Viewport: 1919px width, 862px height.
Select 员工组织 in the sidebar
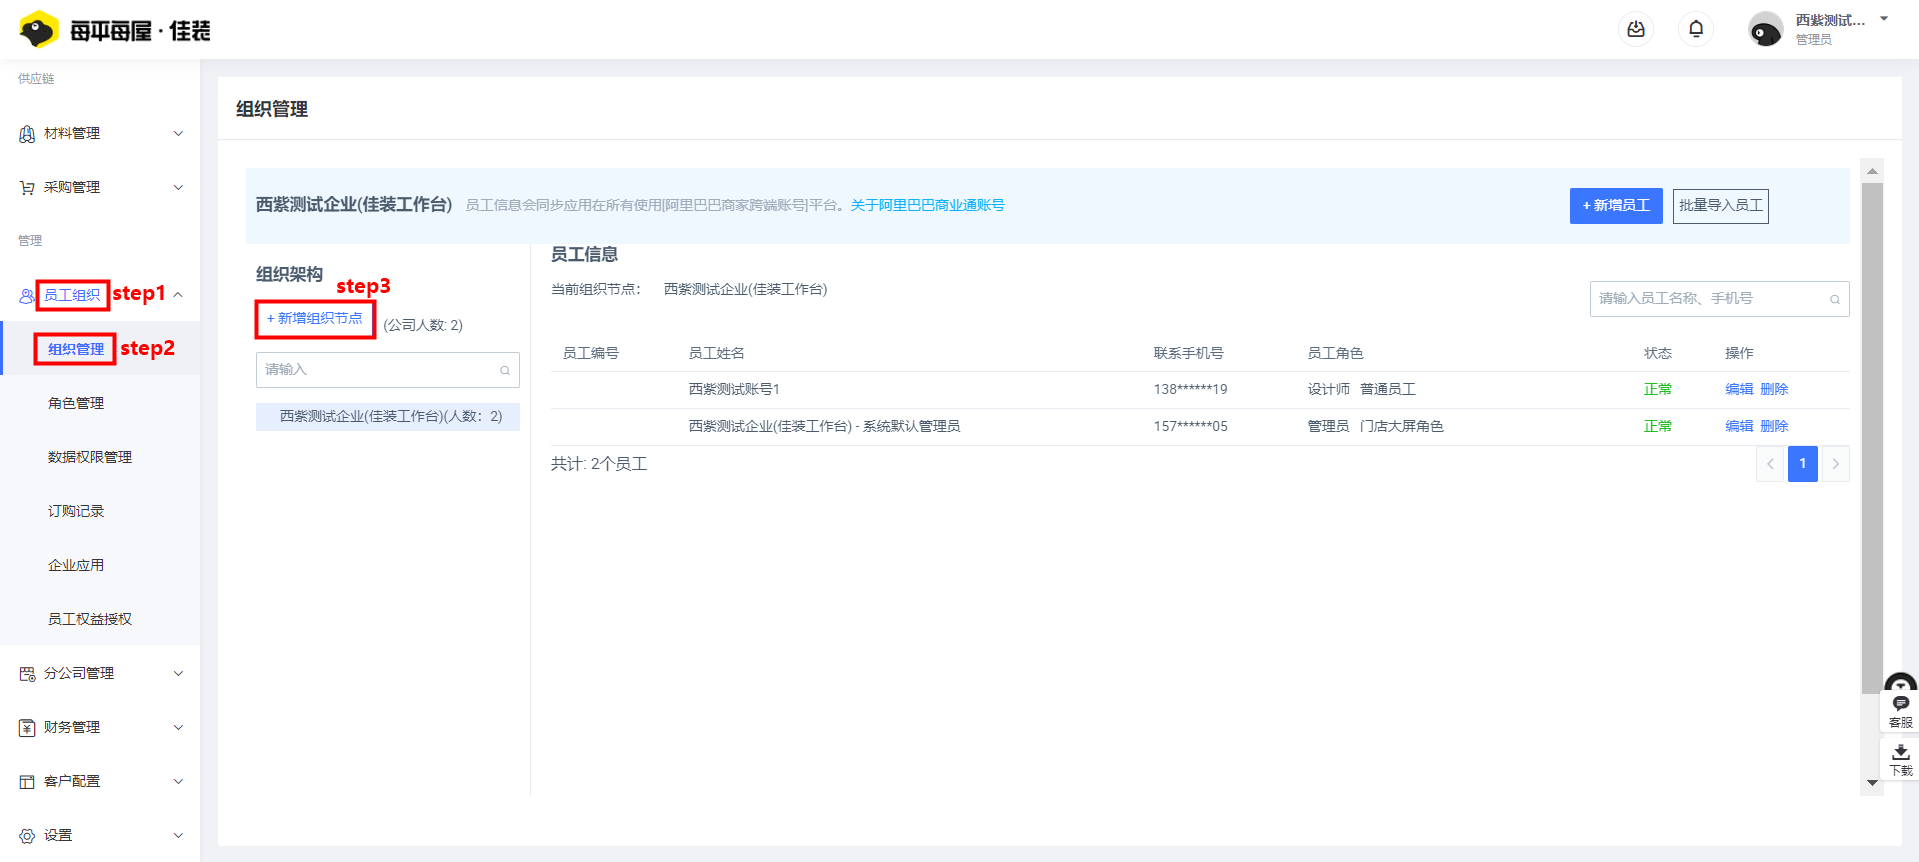point(72,295)
